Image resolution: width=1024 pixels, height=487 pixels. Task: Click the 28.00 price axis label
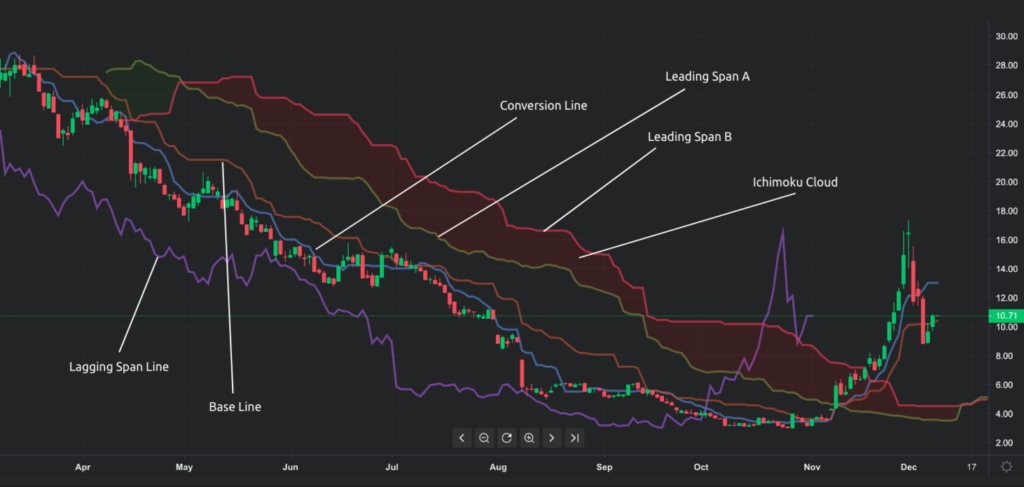coord(1006,65)
